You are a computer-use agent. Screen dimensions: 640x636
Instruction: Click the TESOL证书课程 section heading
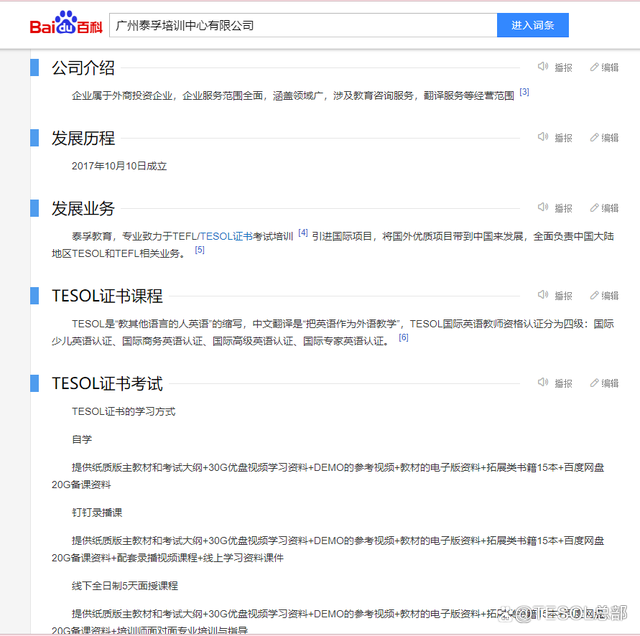(x=107, y=296)
